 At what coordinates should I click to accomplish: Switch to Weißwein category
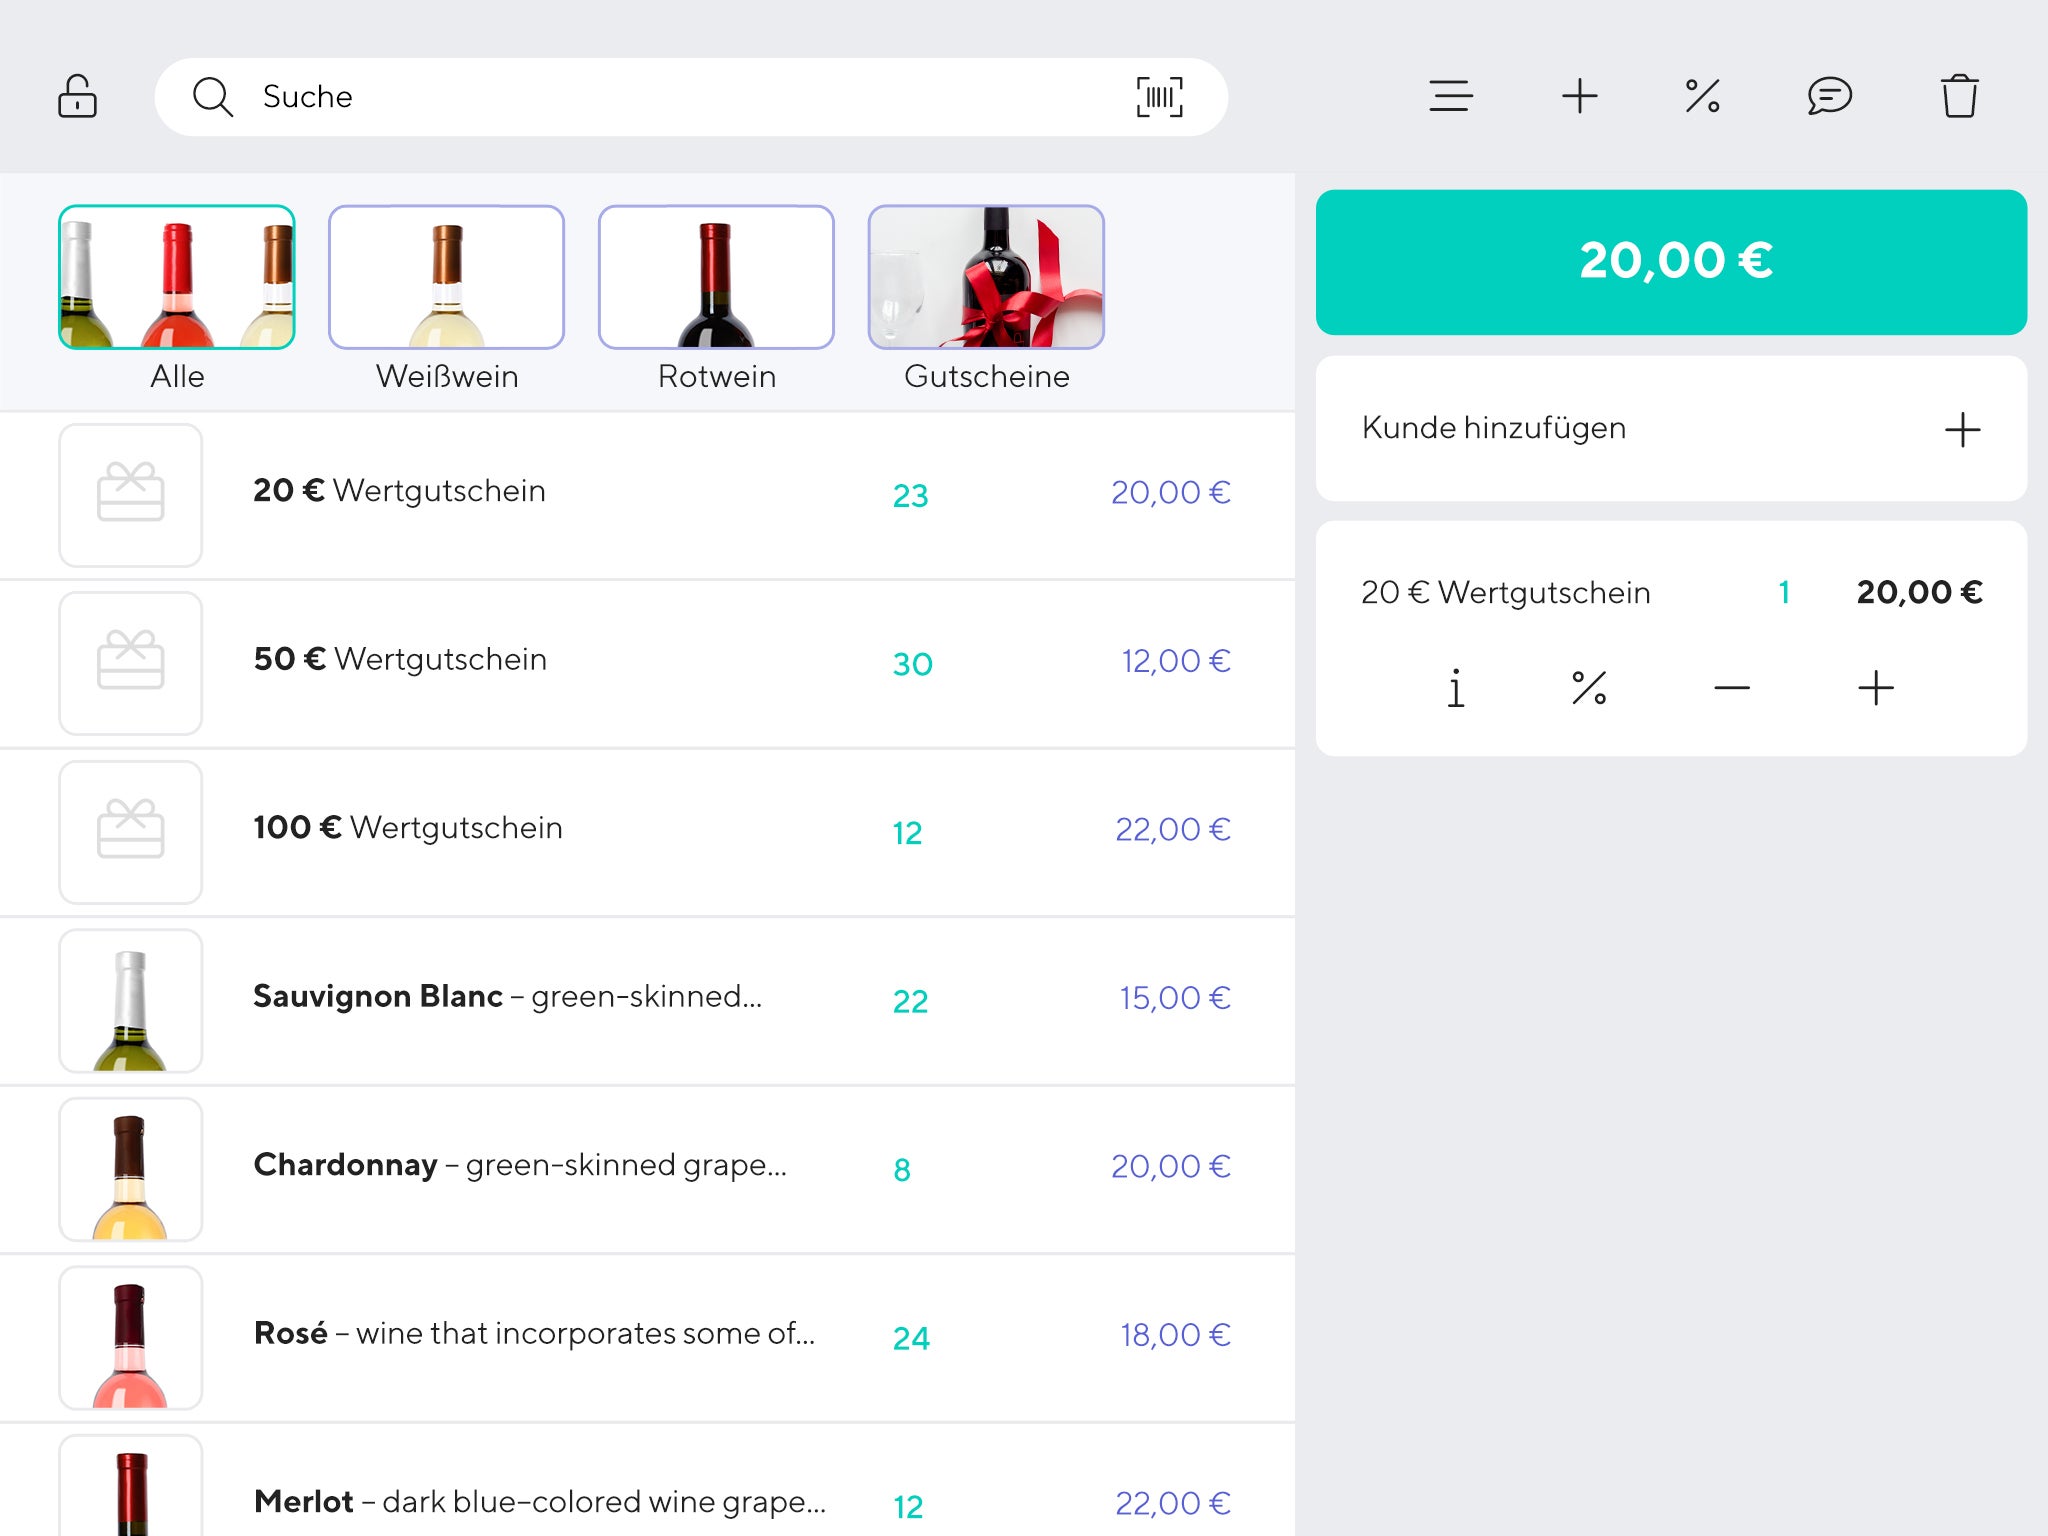pos(446,278)
